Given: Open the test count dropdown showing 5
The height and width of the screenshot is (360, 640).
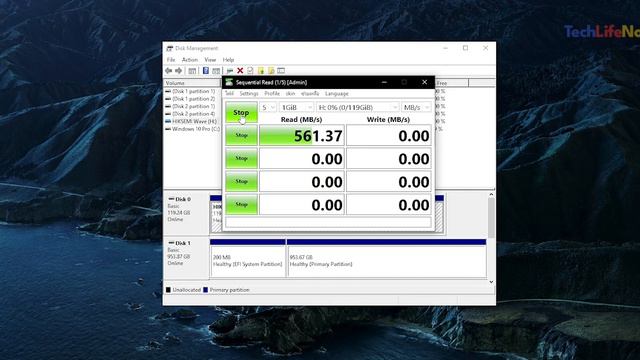Looking at the screenshot, I should click(268, 107).
